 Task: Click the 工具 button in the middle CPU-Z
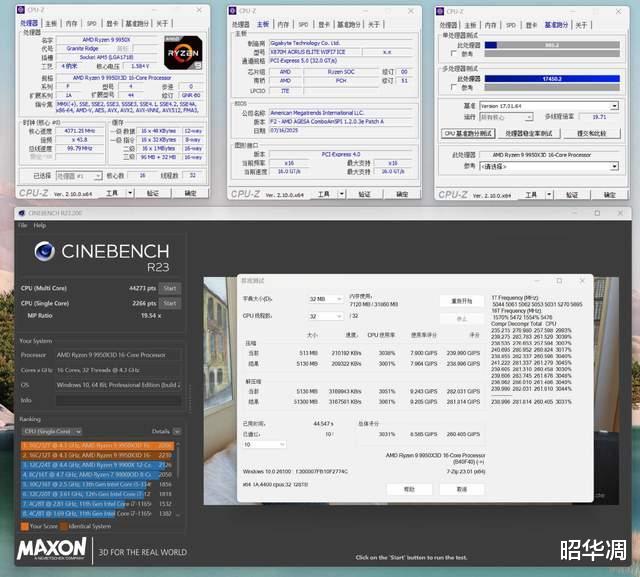(324, 194)
